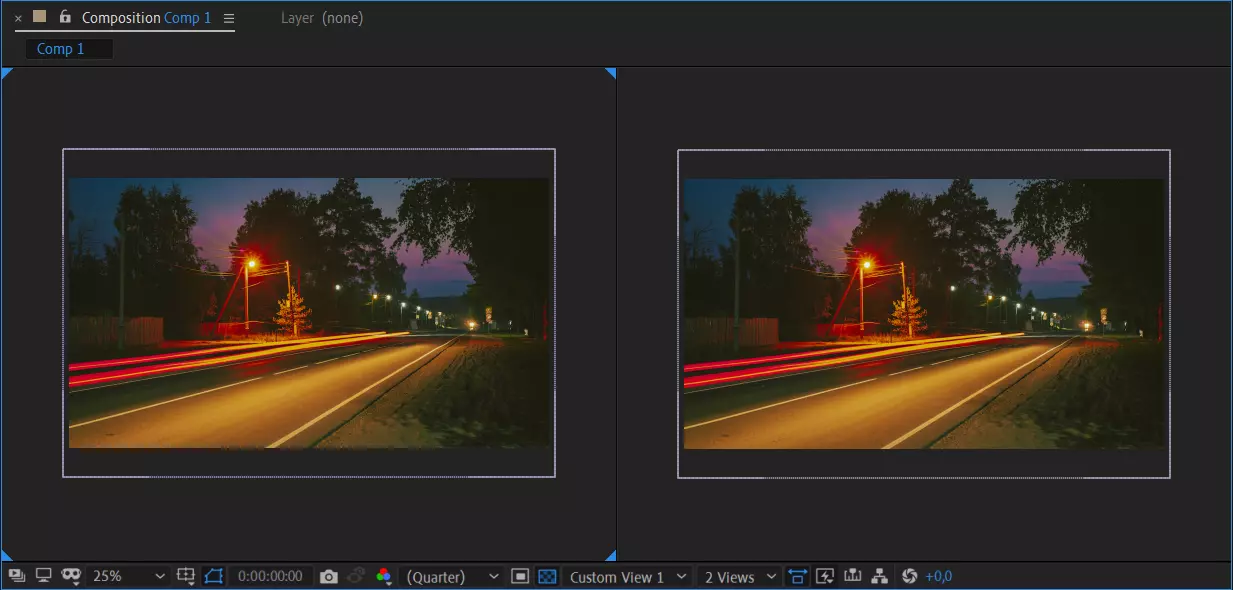Open grid and guide options icon
Image resolution: width=1233 pixels, height=590 pixels.
(x=186, y=576)
